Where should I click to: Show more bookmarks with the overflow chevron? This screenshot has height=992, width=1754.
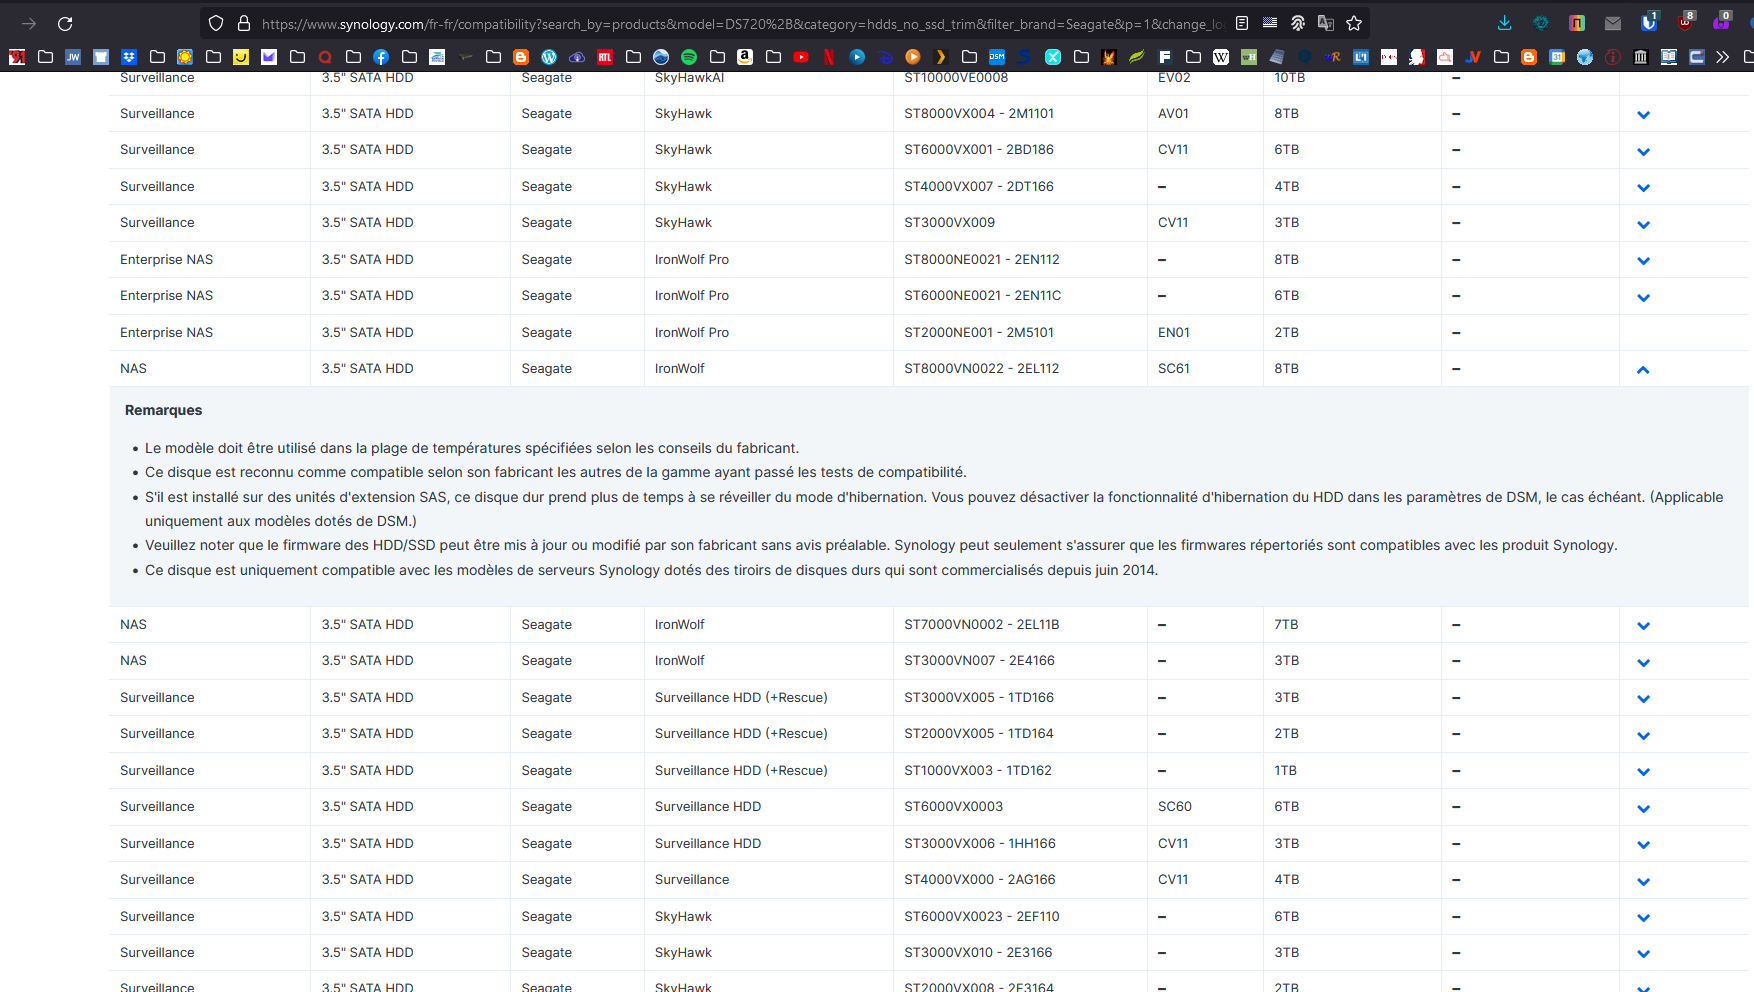(1722, 57)
